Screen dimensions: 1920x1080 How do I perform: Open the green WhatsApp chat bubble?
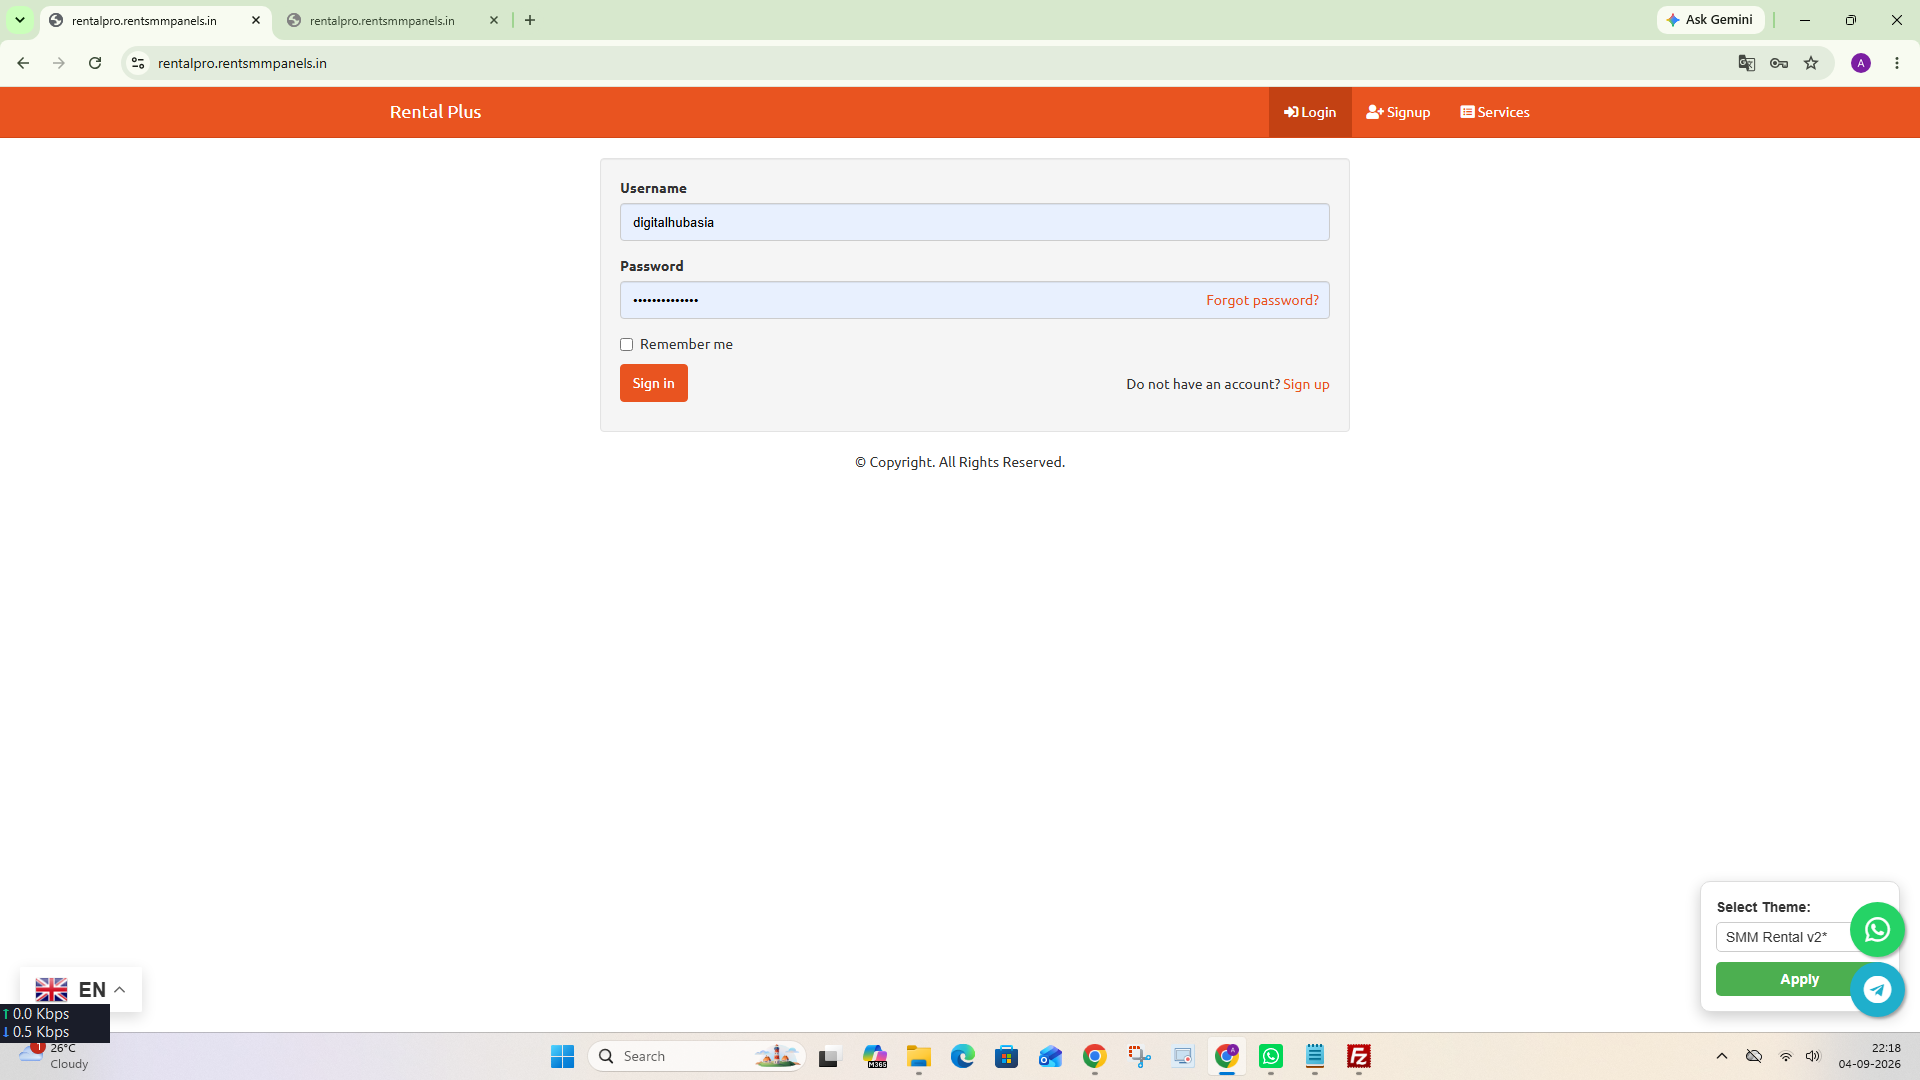(1877, 930)
